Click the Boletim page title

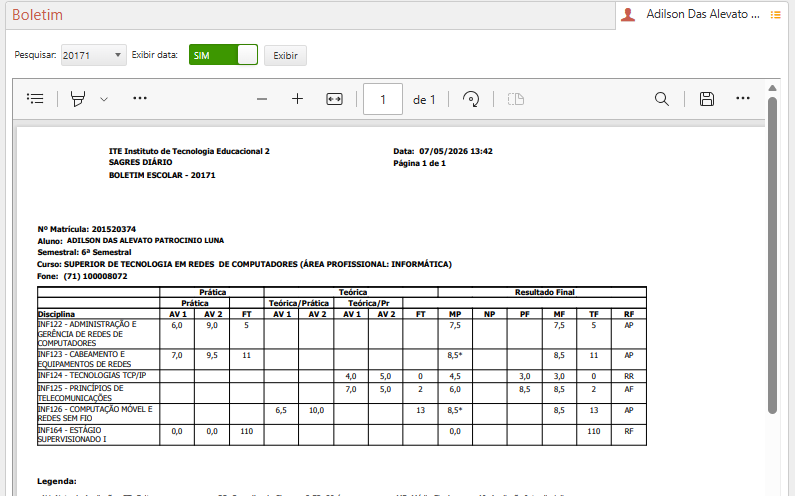[38, 15]
